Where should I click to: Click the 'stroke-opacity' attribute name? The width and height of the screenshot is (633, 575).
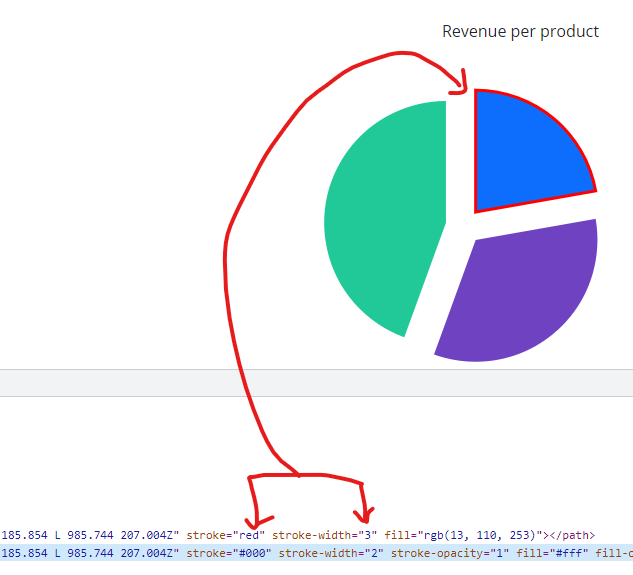[x=436, y=553]
